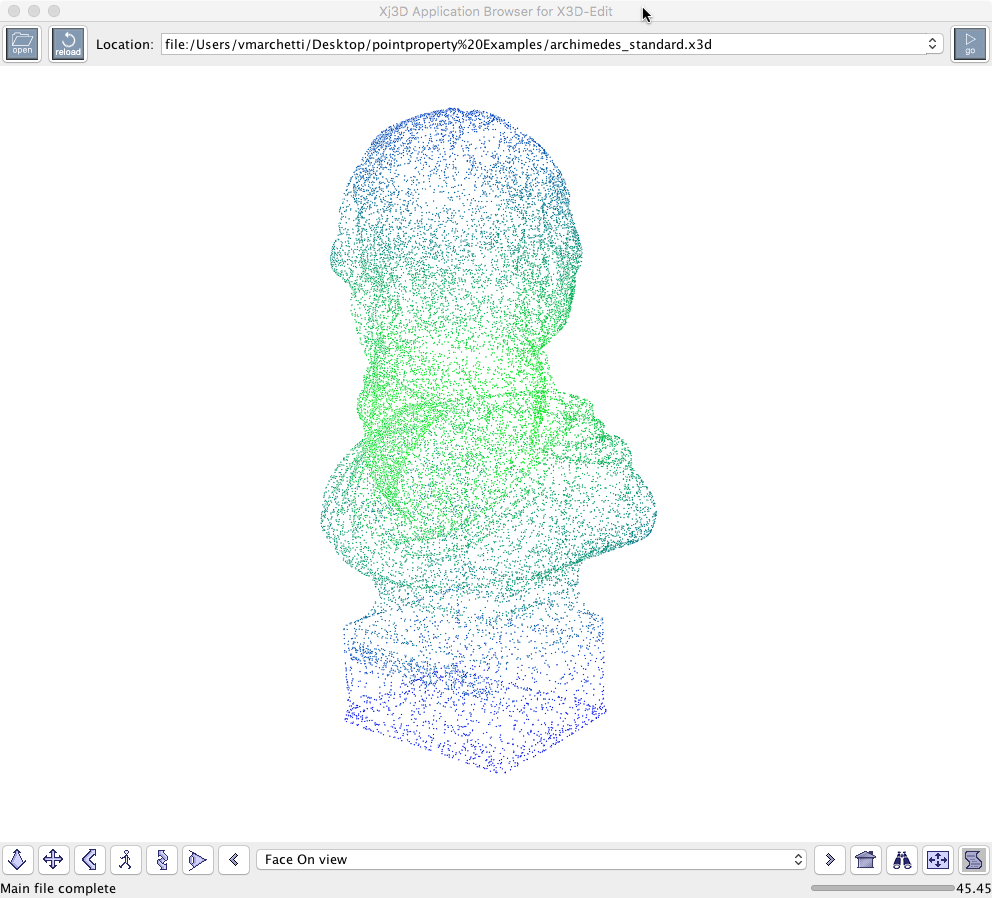Go to next viewpoint
The height and width of the screenshot is (898, 992).
[x=830, y=859]
